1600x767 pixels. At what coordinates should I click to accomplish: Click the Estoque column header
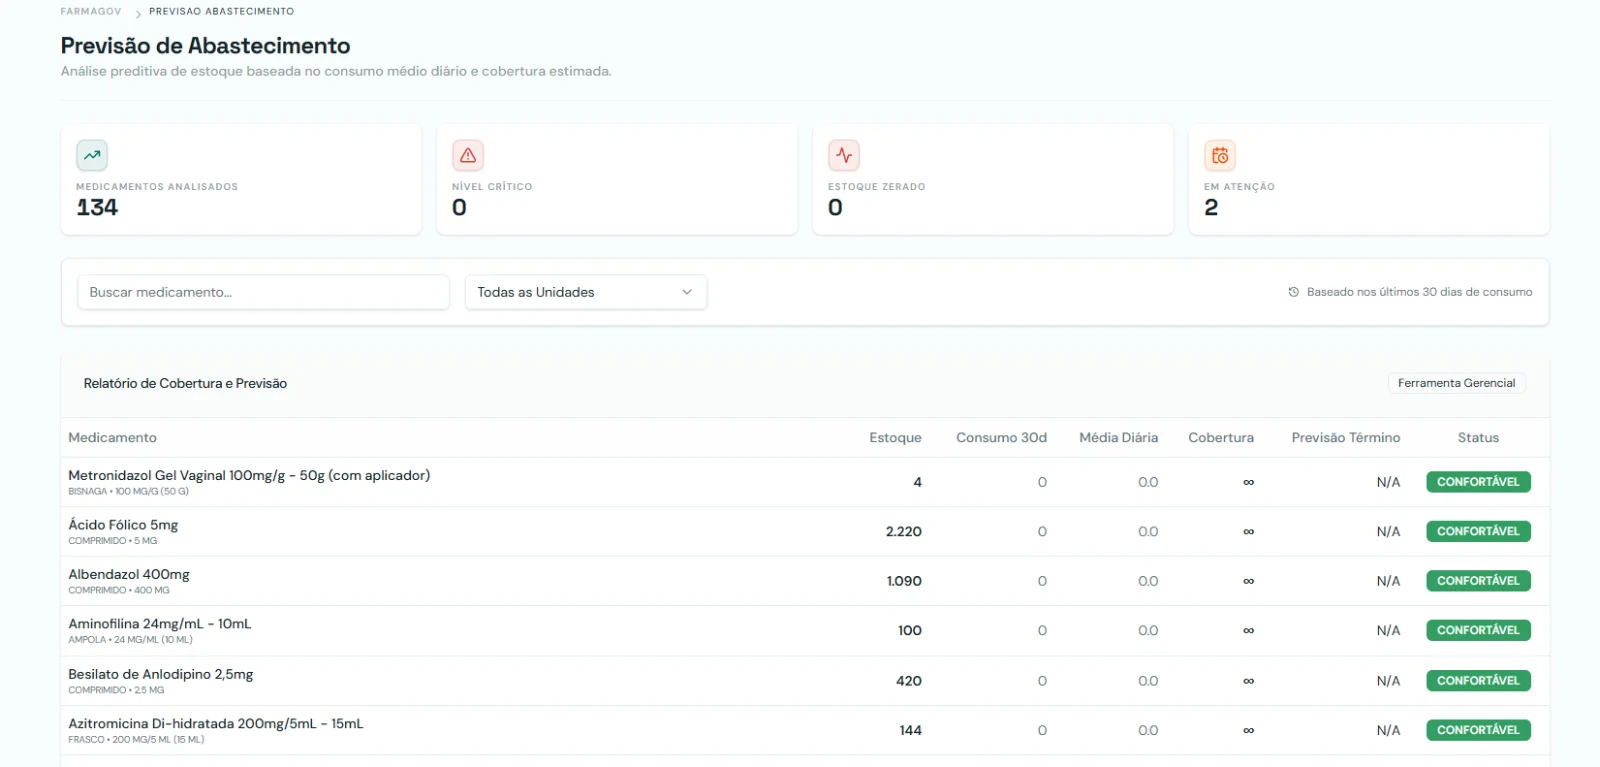895,438
